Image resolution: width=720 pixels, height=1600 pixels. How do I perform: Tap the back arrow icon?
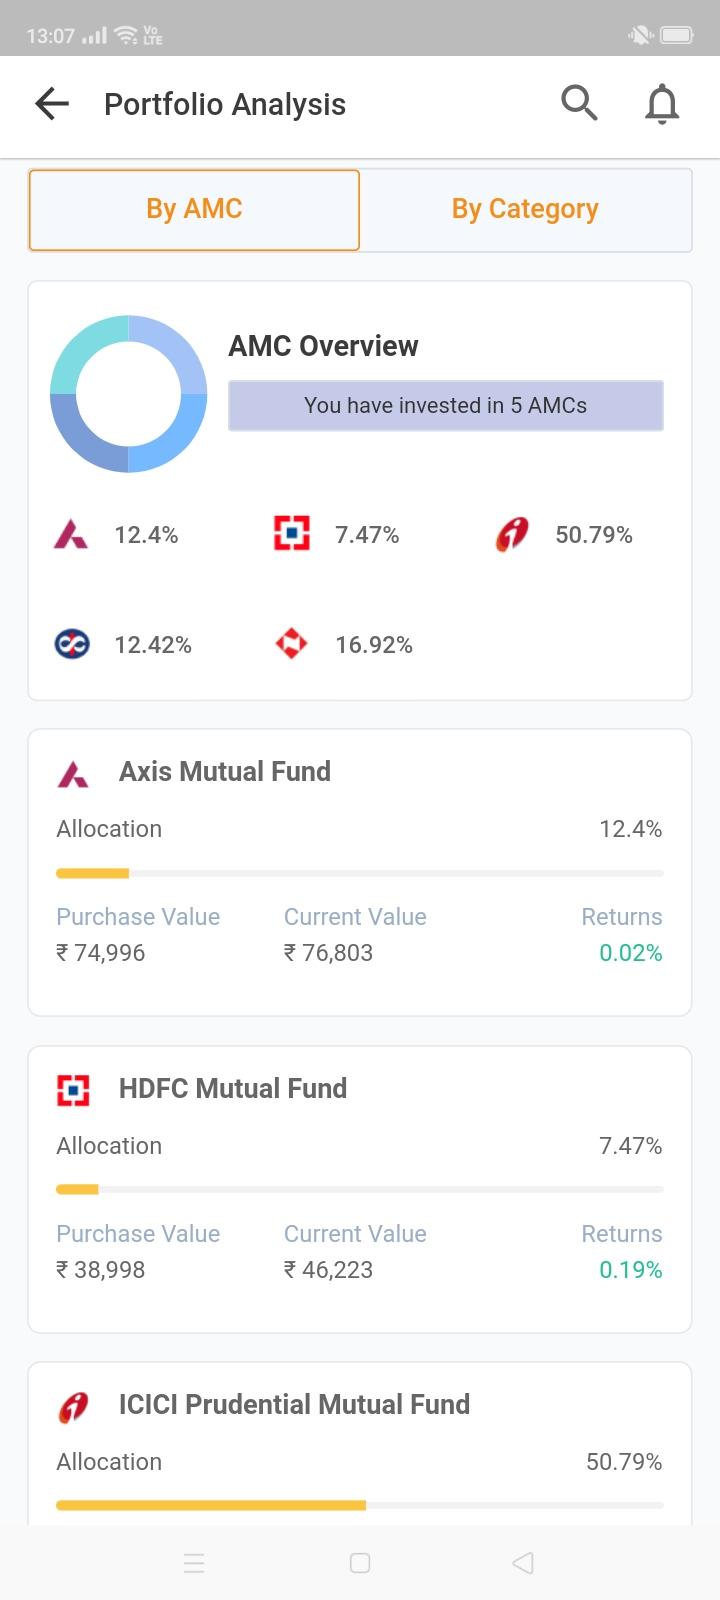(x=52, y=104)
